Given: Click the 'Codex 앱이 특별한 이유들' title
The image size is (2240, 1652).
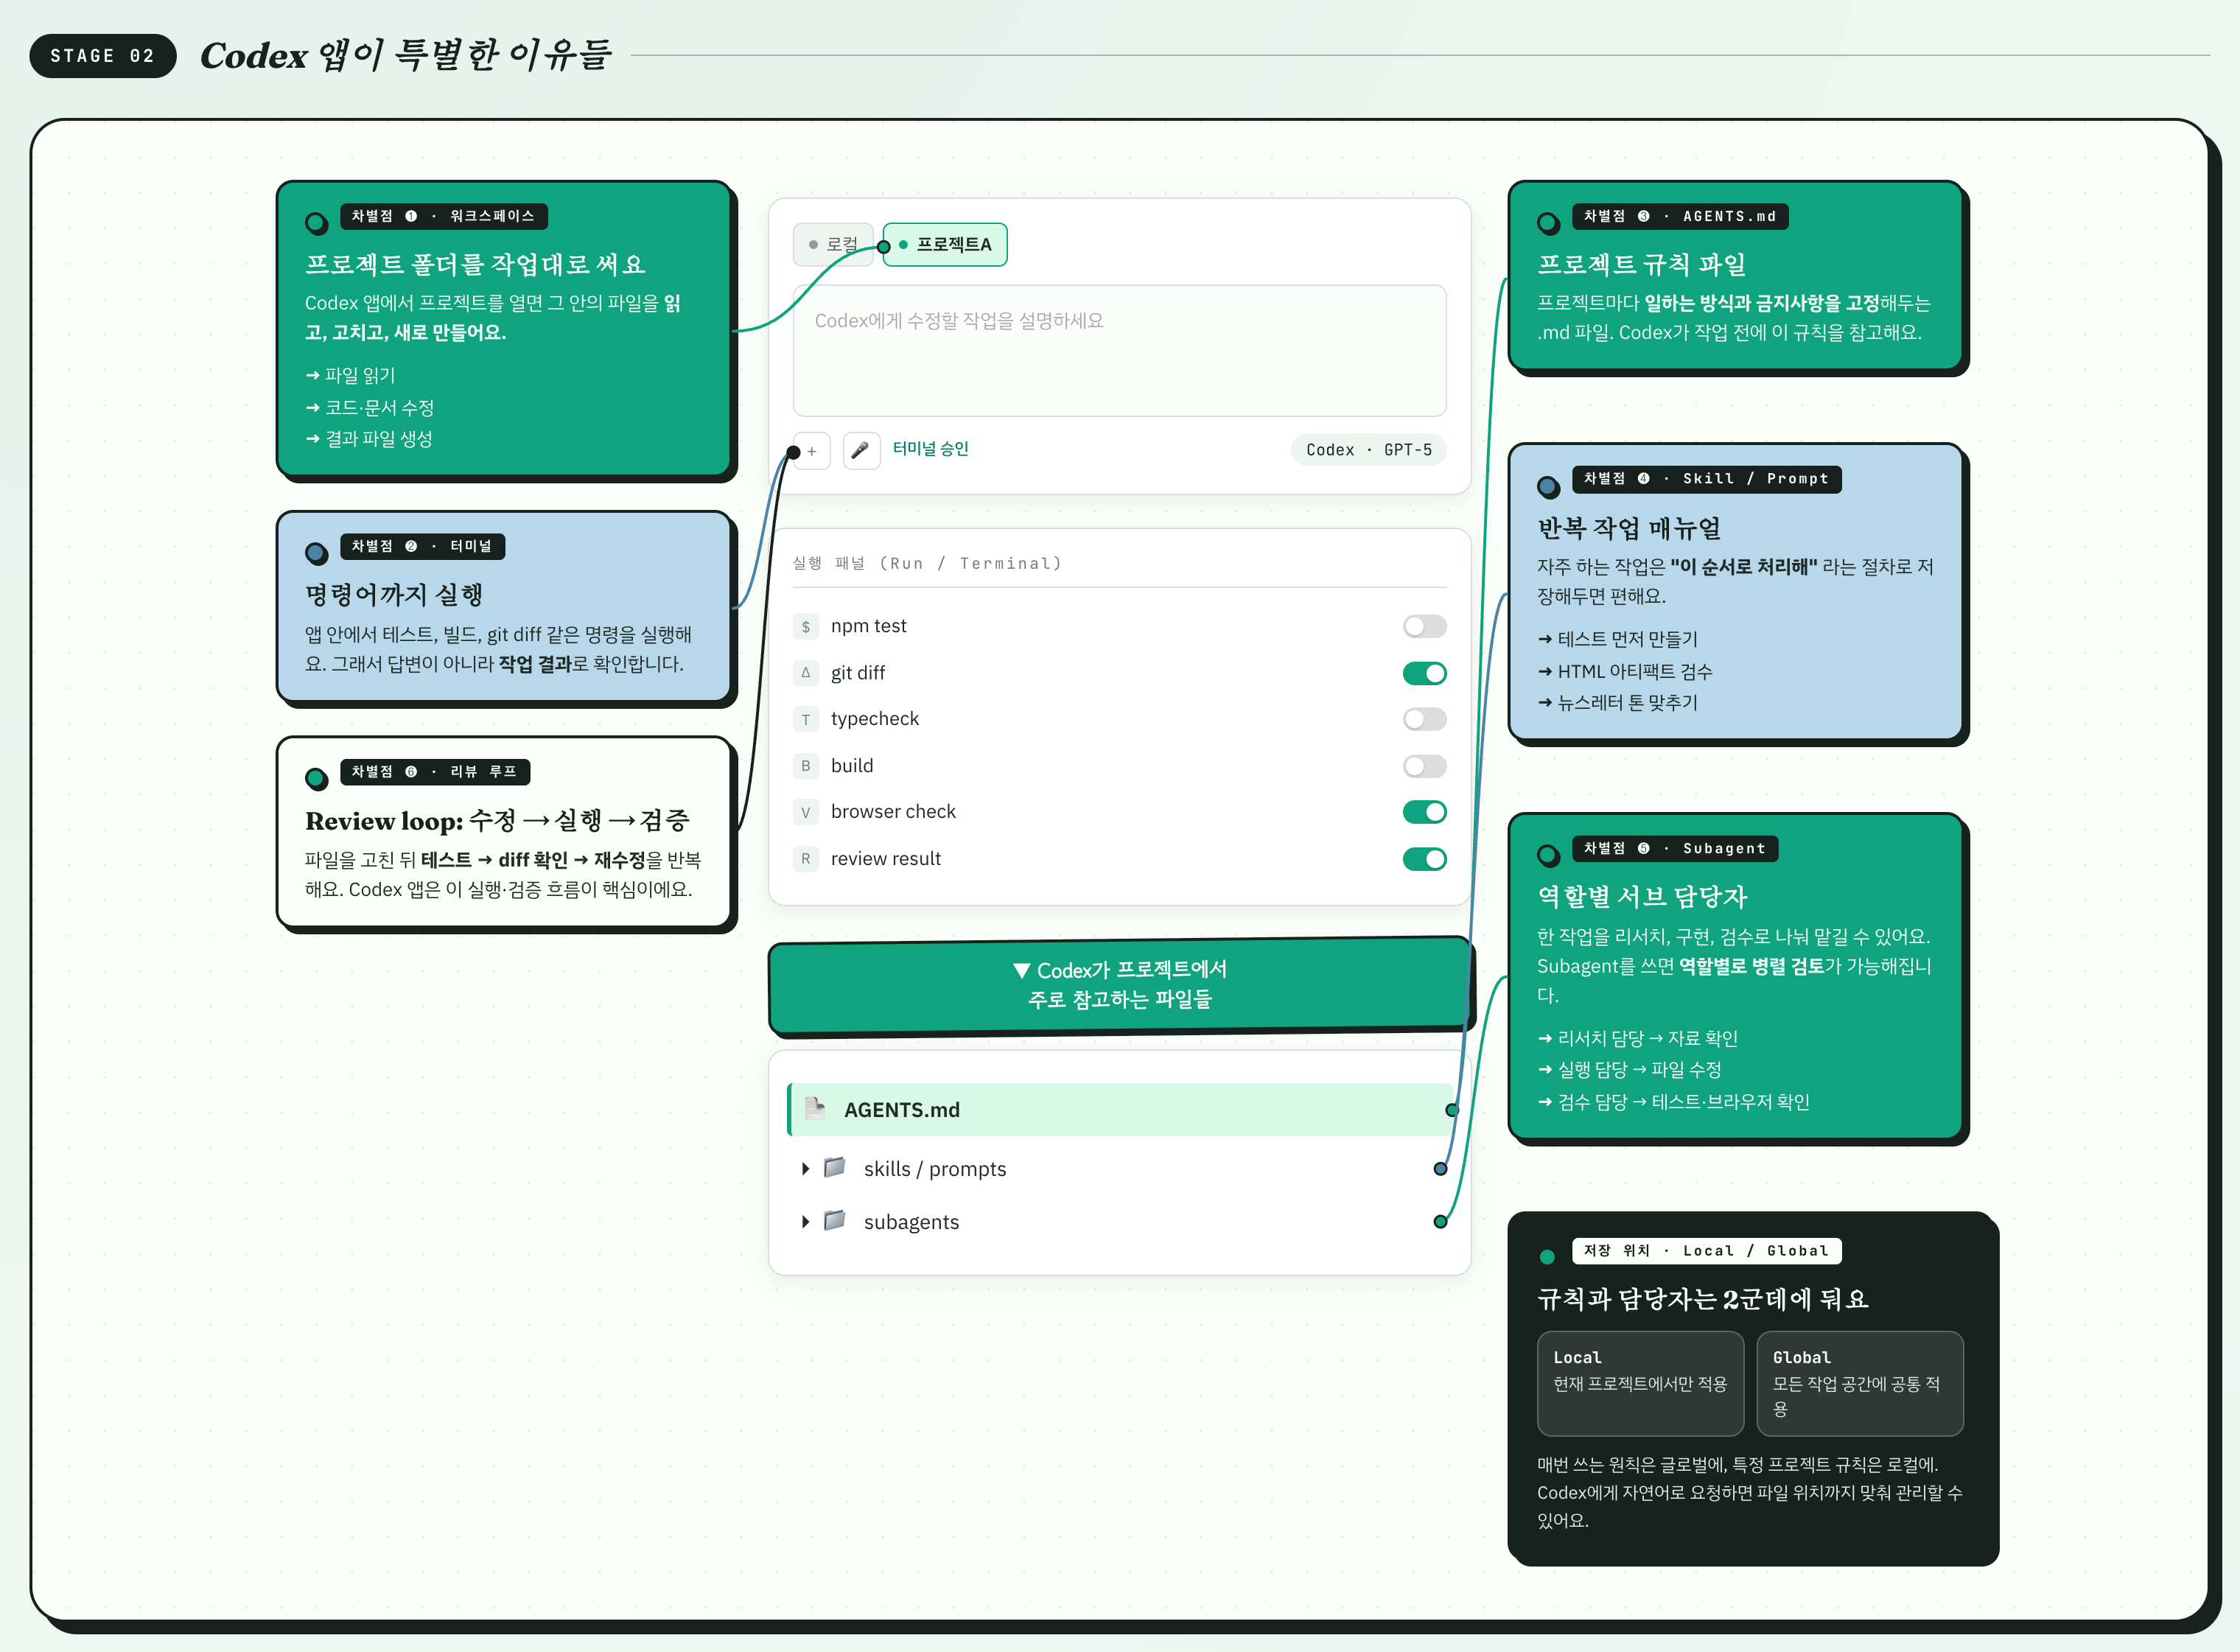Looking at the screenshot, I should coord(405,55).
